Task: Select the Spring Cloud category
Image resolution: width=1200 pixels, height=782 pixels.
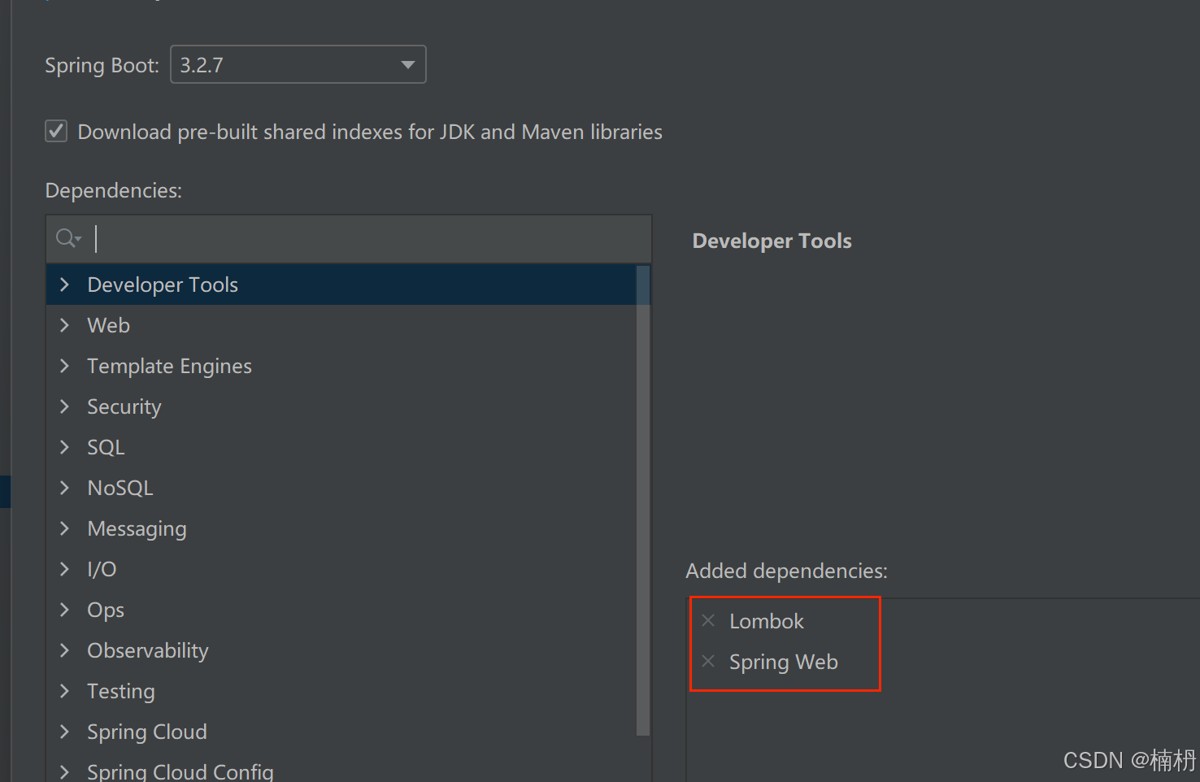Action: pyautogui.click(x=147, y=732)
